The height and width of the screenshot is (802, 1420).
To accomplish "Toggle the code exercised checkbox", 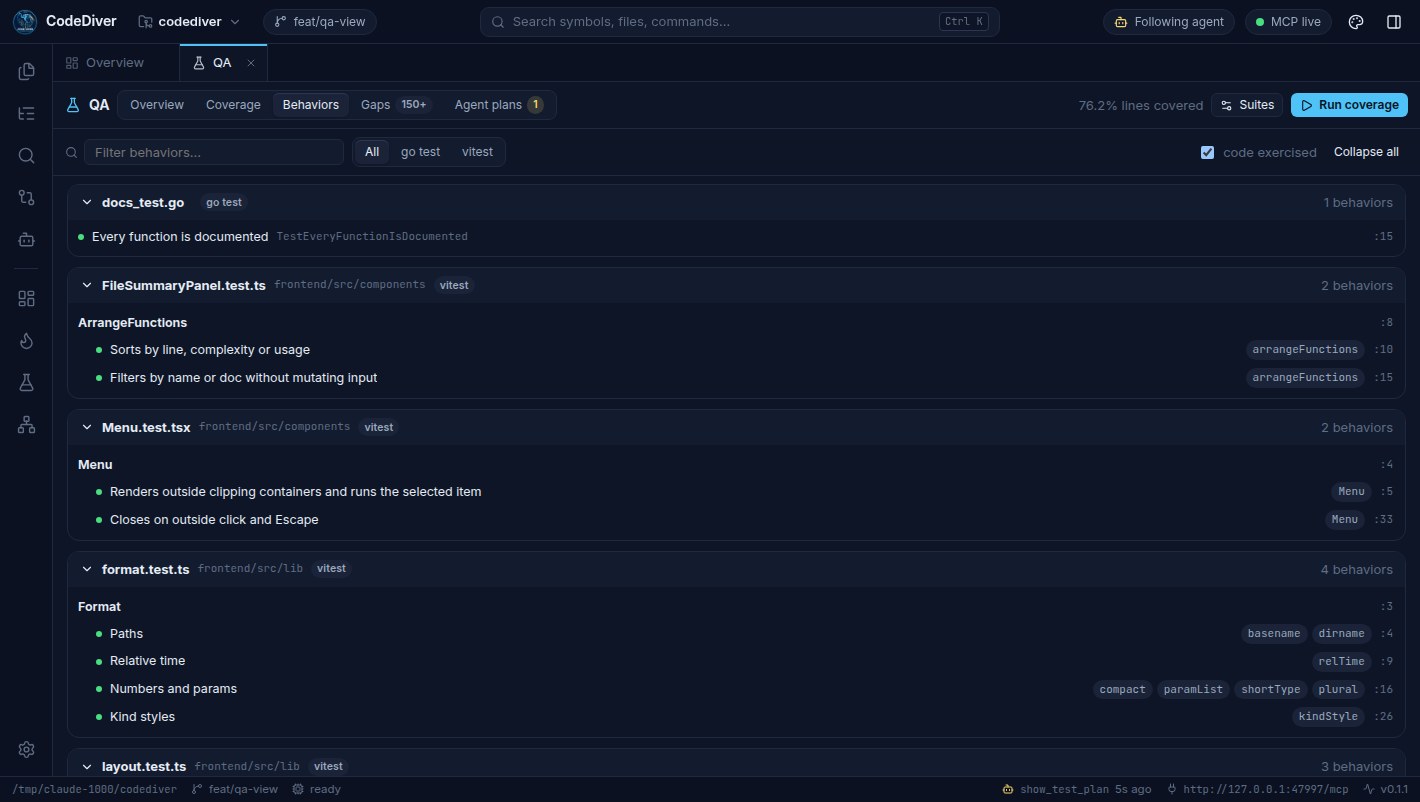I will (x=1207, y=152).
